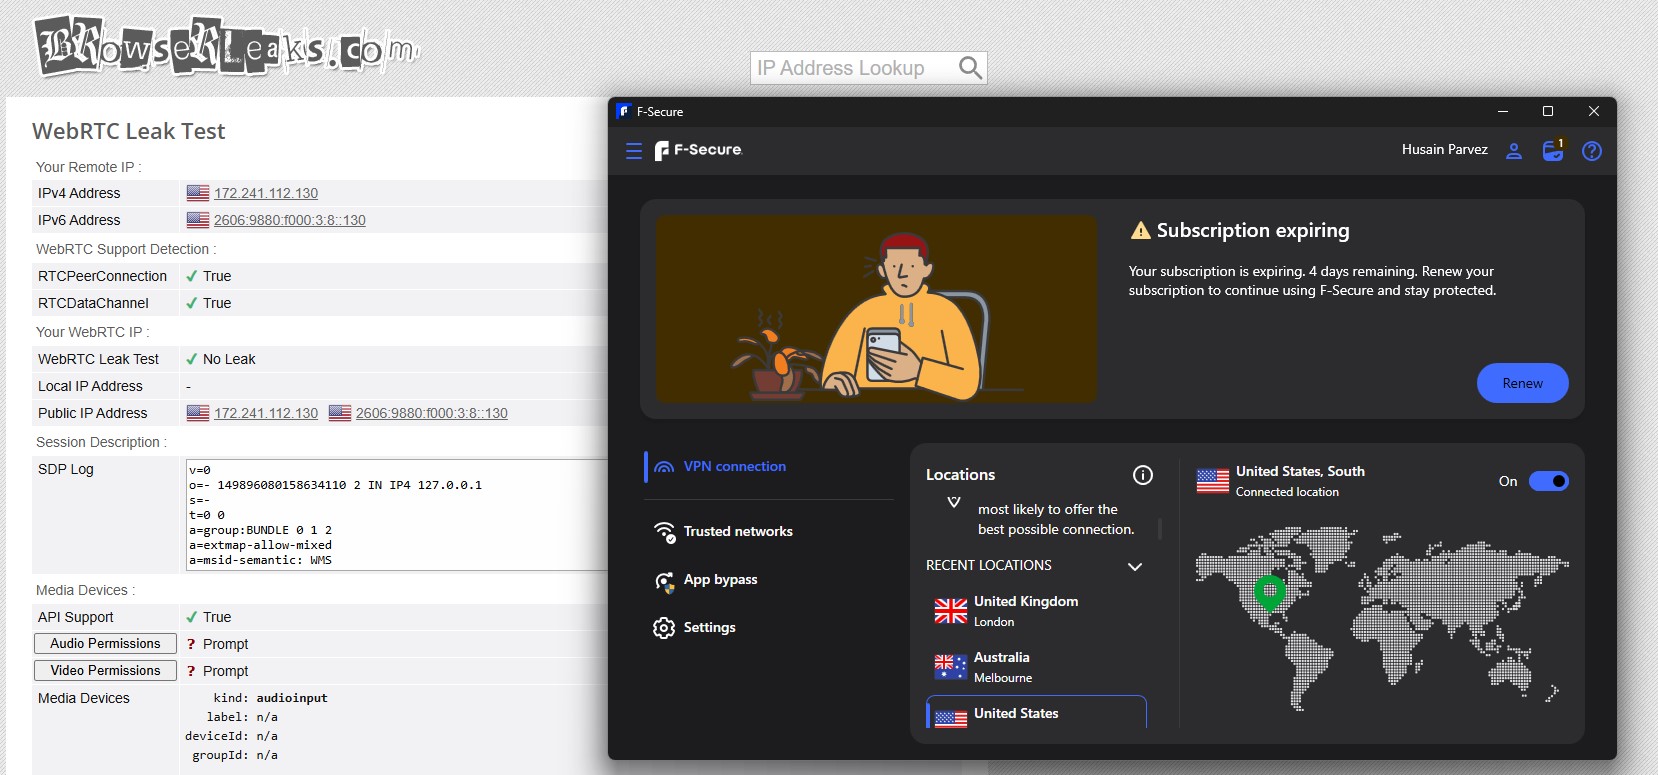
Task: Open the F-Secure help icon
Action: point(1592,151)
